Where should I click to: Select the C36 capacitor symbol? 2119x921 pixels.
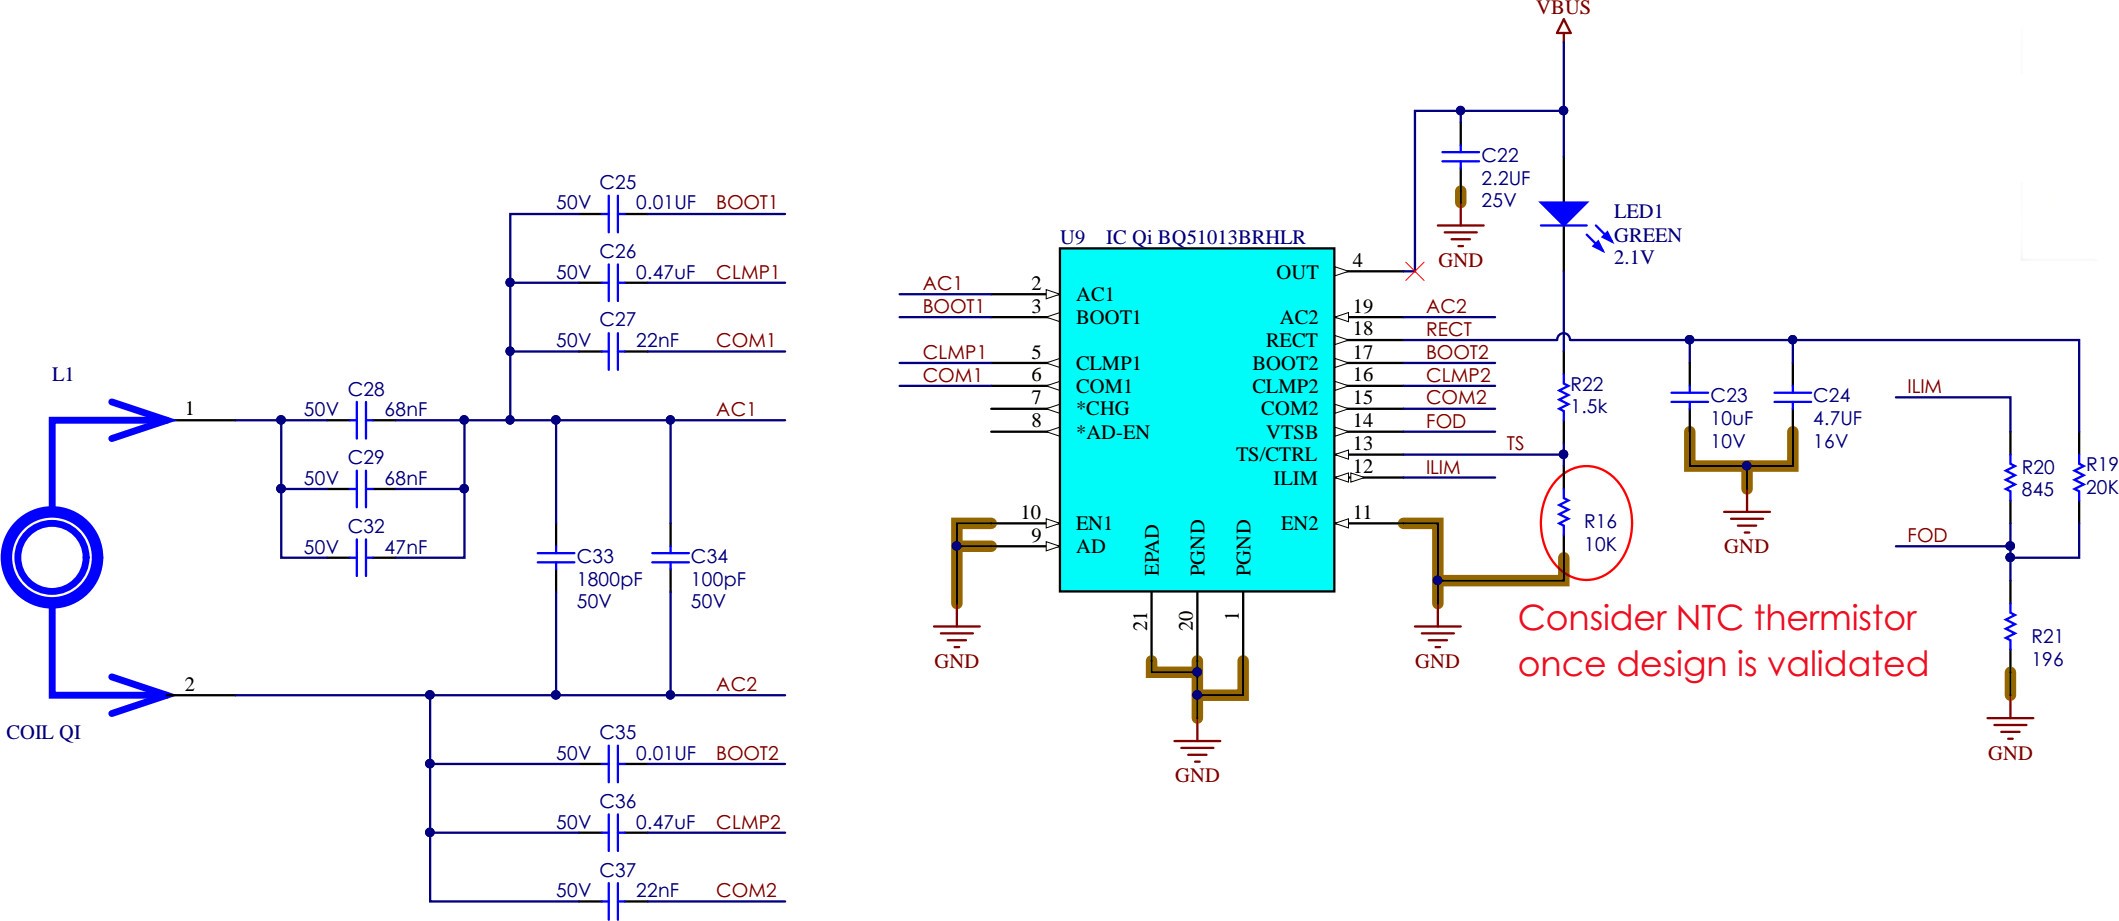click(x=614, y=833)
